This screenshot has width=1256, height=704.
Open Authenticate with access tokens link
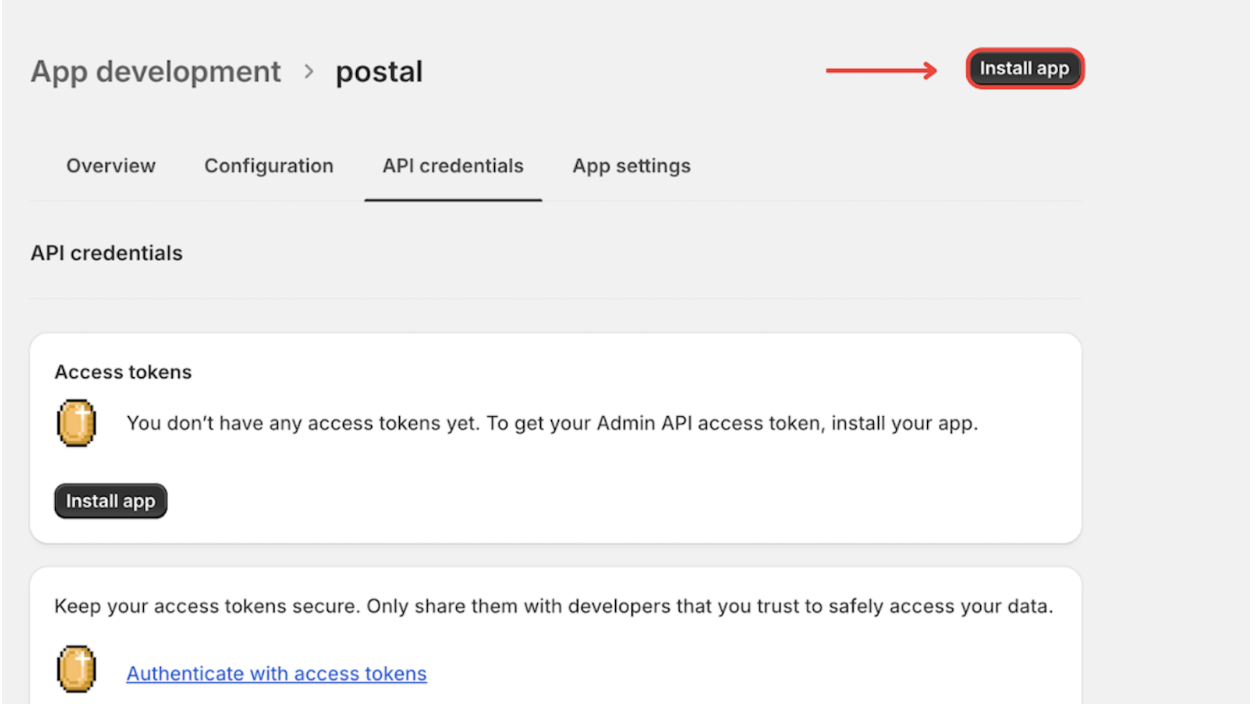pos(276,674)
